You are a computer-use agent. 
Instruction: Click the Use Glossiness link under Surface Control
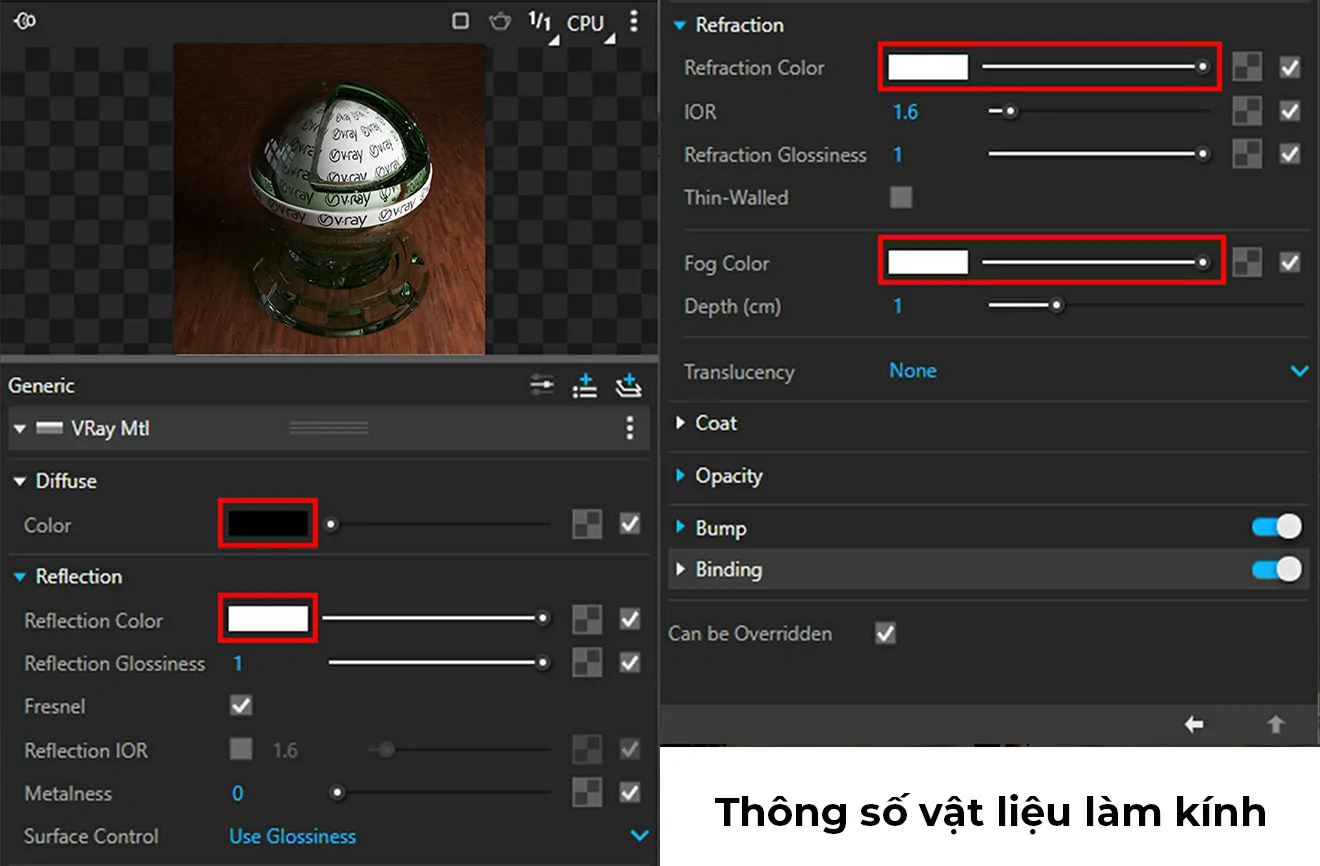tap(292, 836)
